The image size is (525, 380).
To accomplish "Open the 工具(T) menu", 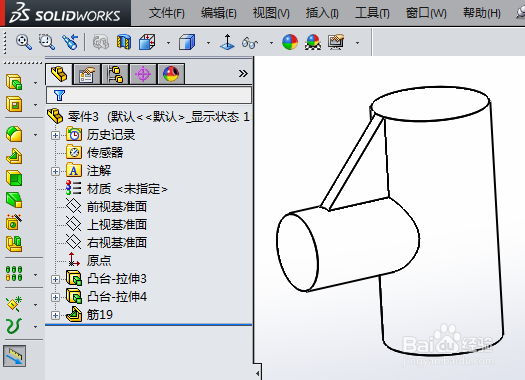I will pyautogui.click(x=372, y=13).
